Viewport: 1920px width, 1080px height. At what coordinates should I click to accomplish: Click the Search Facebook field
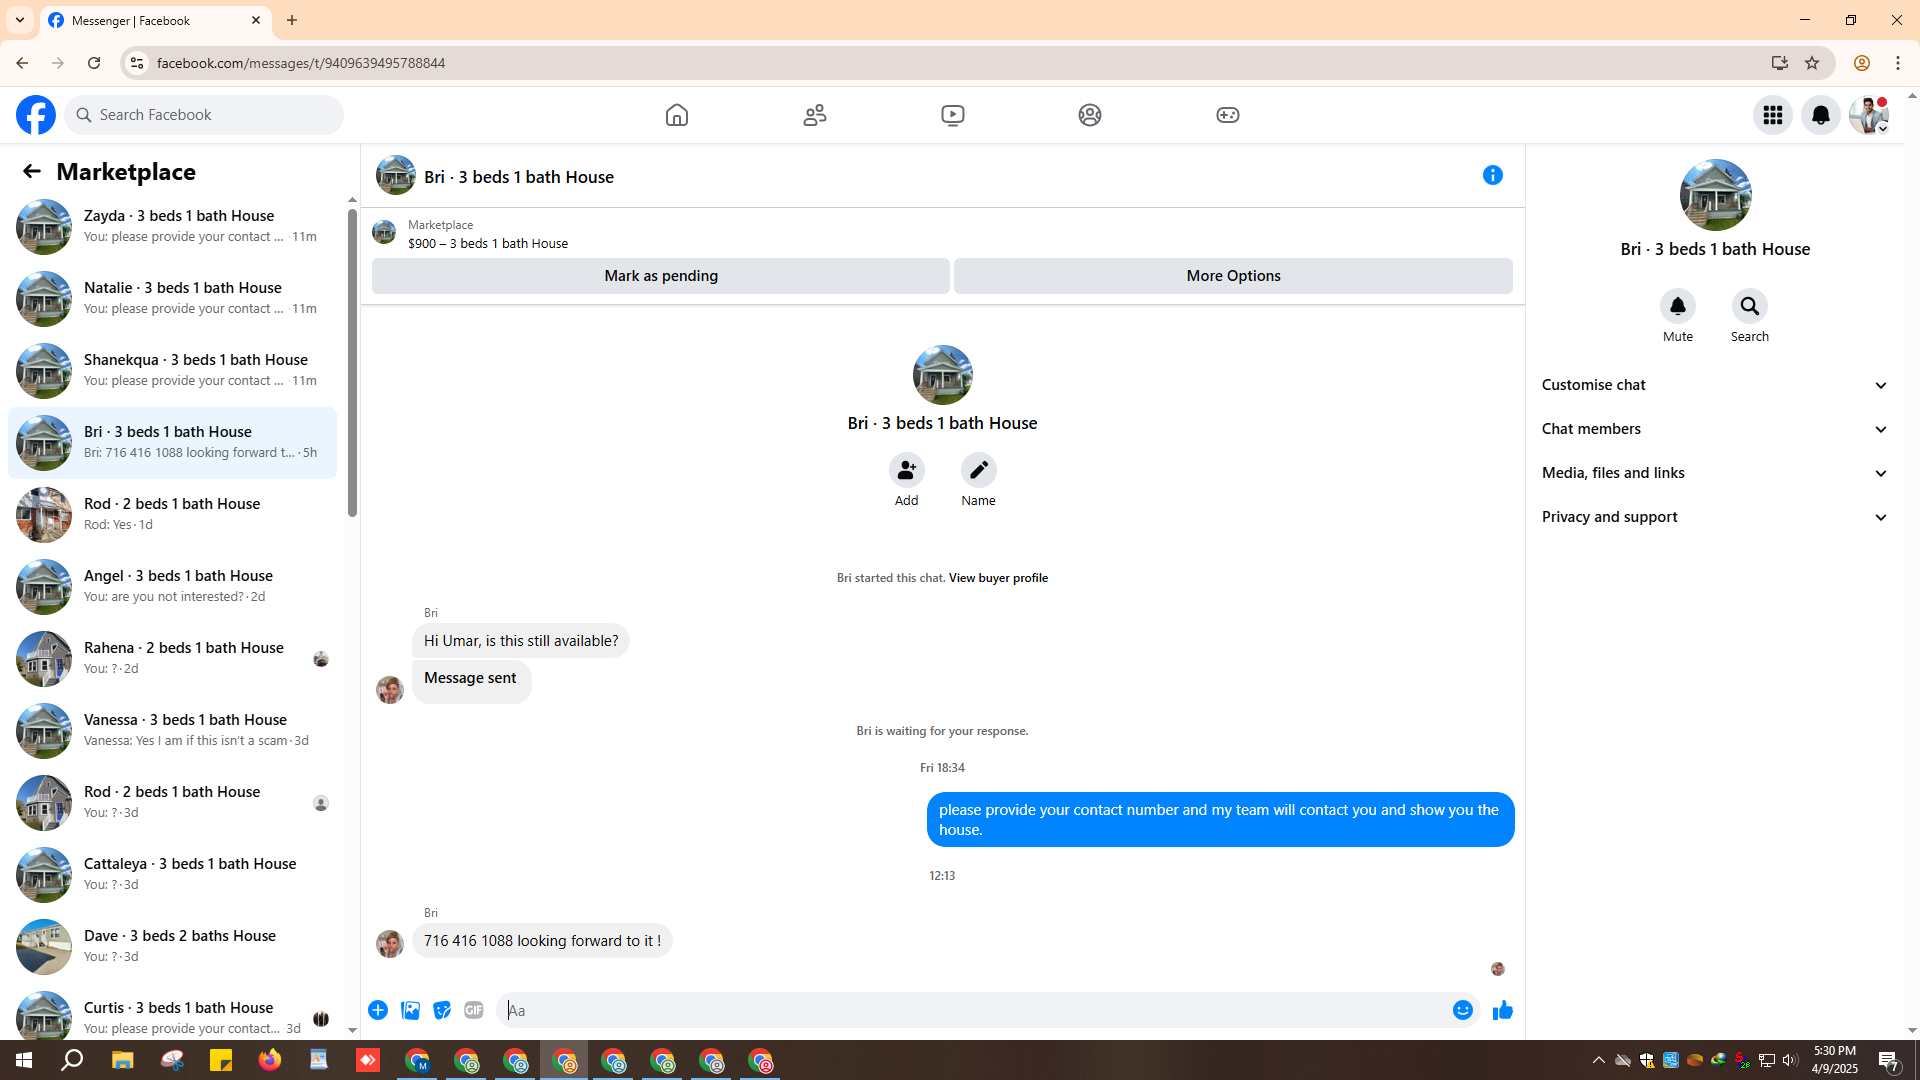[205, 115]
